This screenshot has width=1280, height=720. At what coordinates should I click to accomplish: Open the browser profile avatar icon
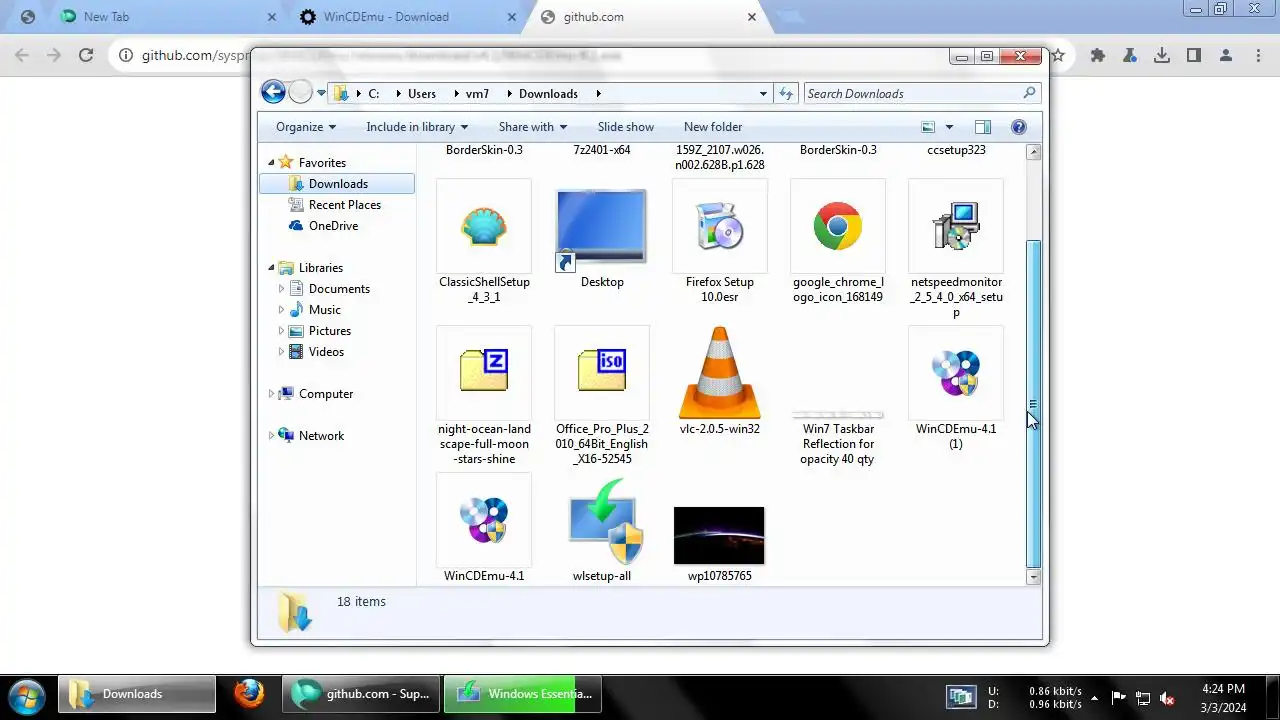tap(1226, 56)
